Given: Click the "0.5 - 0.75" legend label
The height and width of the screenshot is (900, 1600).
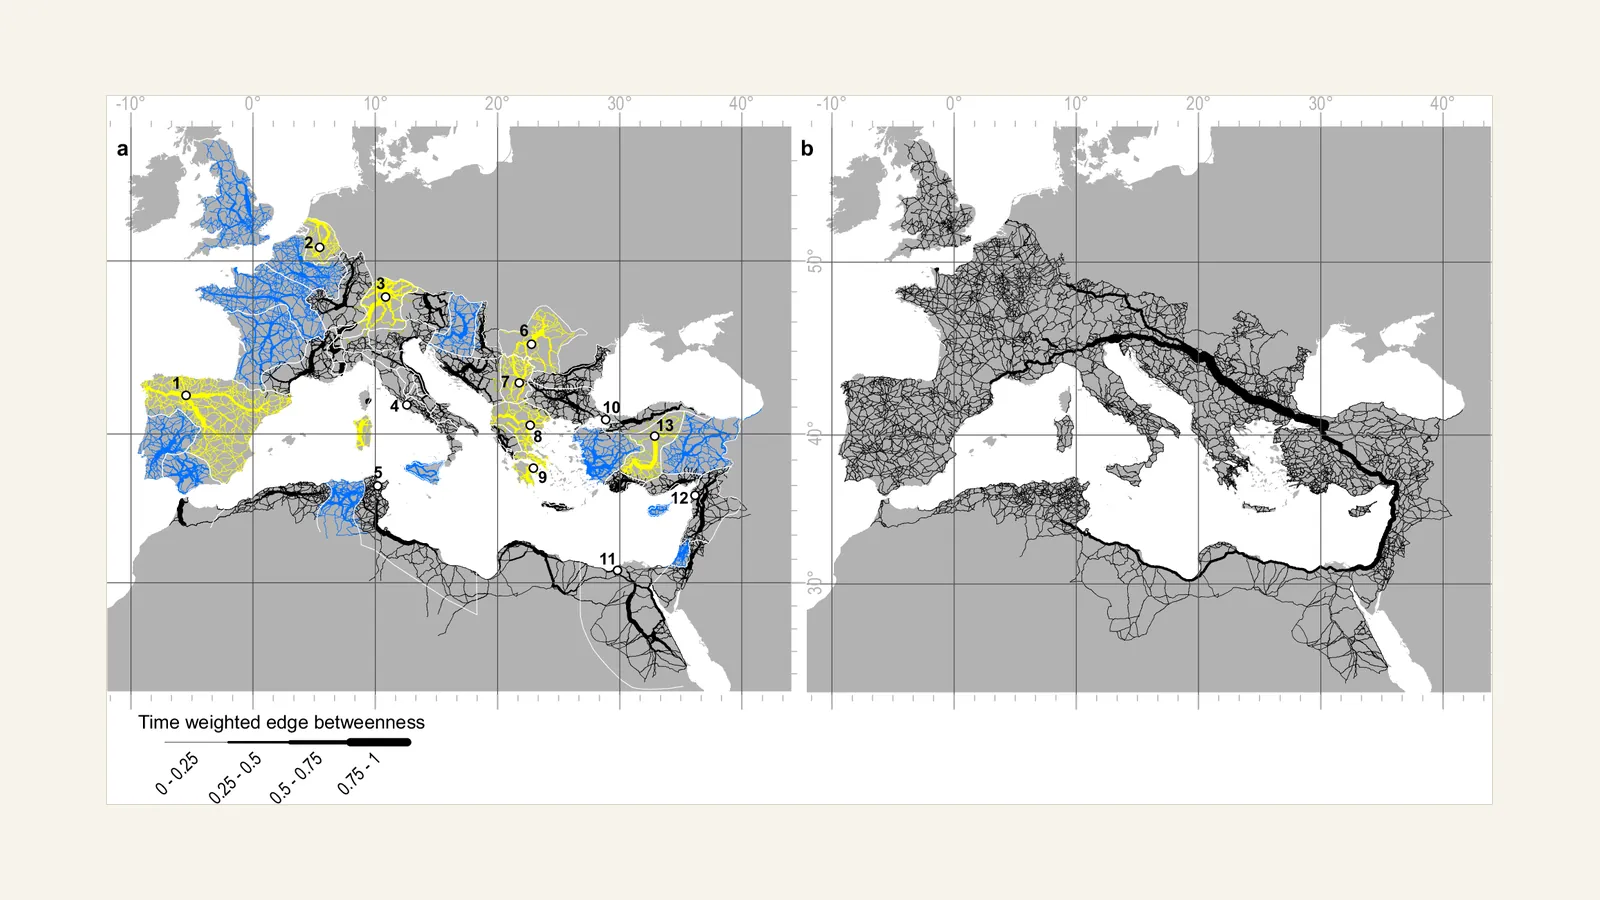Looking at the screenshot, I should [x=296, y=778].
